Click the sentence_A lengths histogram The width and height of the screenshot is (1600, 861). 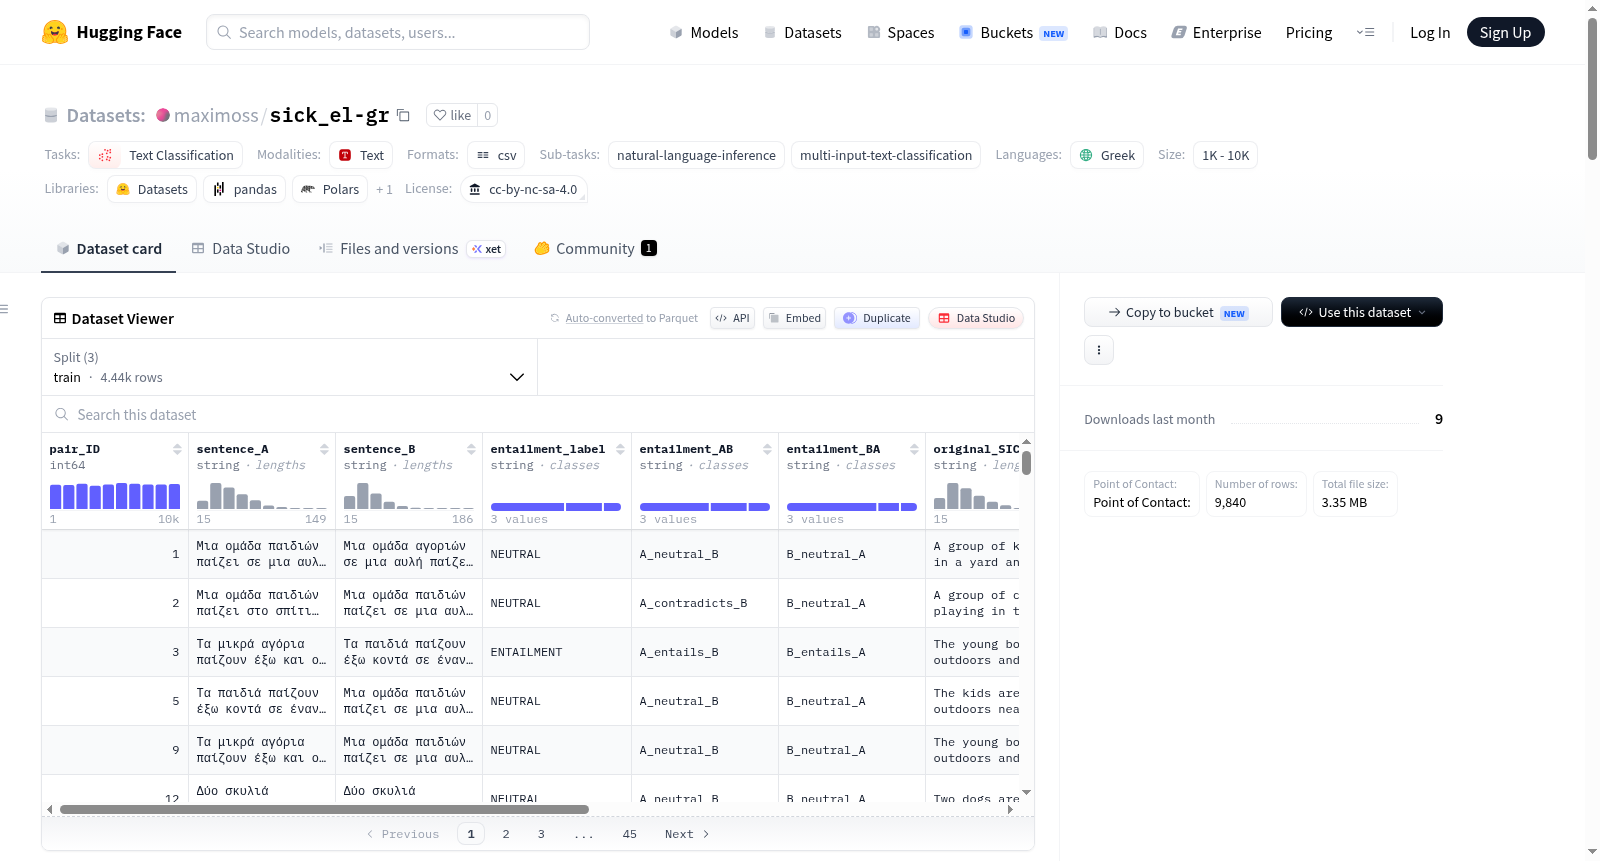[262, 496]
